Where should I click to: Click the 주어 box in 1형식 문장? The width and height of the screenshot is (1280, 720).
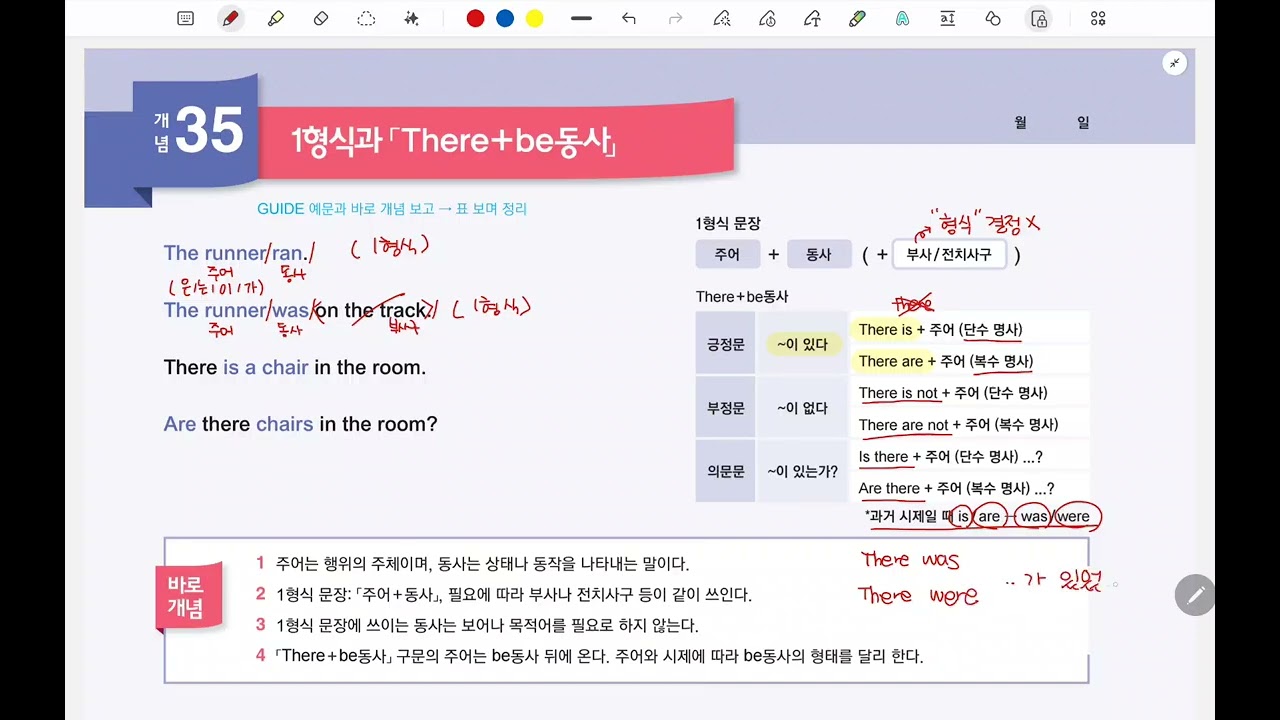point(727,254)
